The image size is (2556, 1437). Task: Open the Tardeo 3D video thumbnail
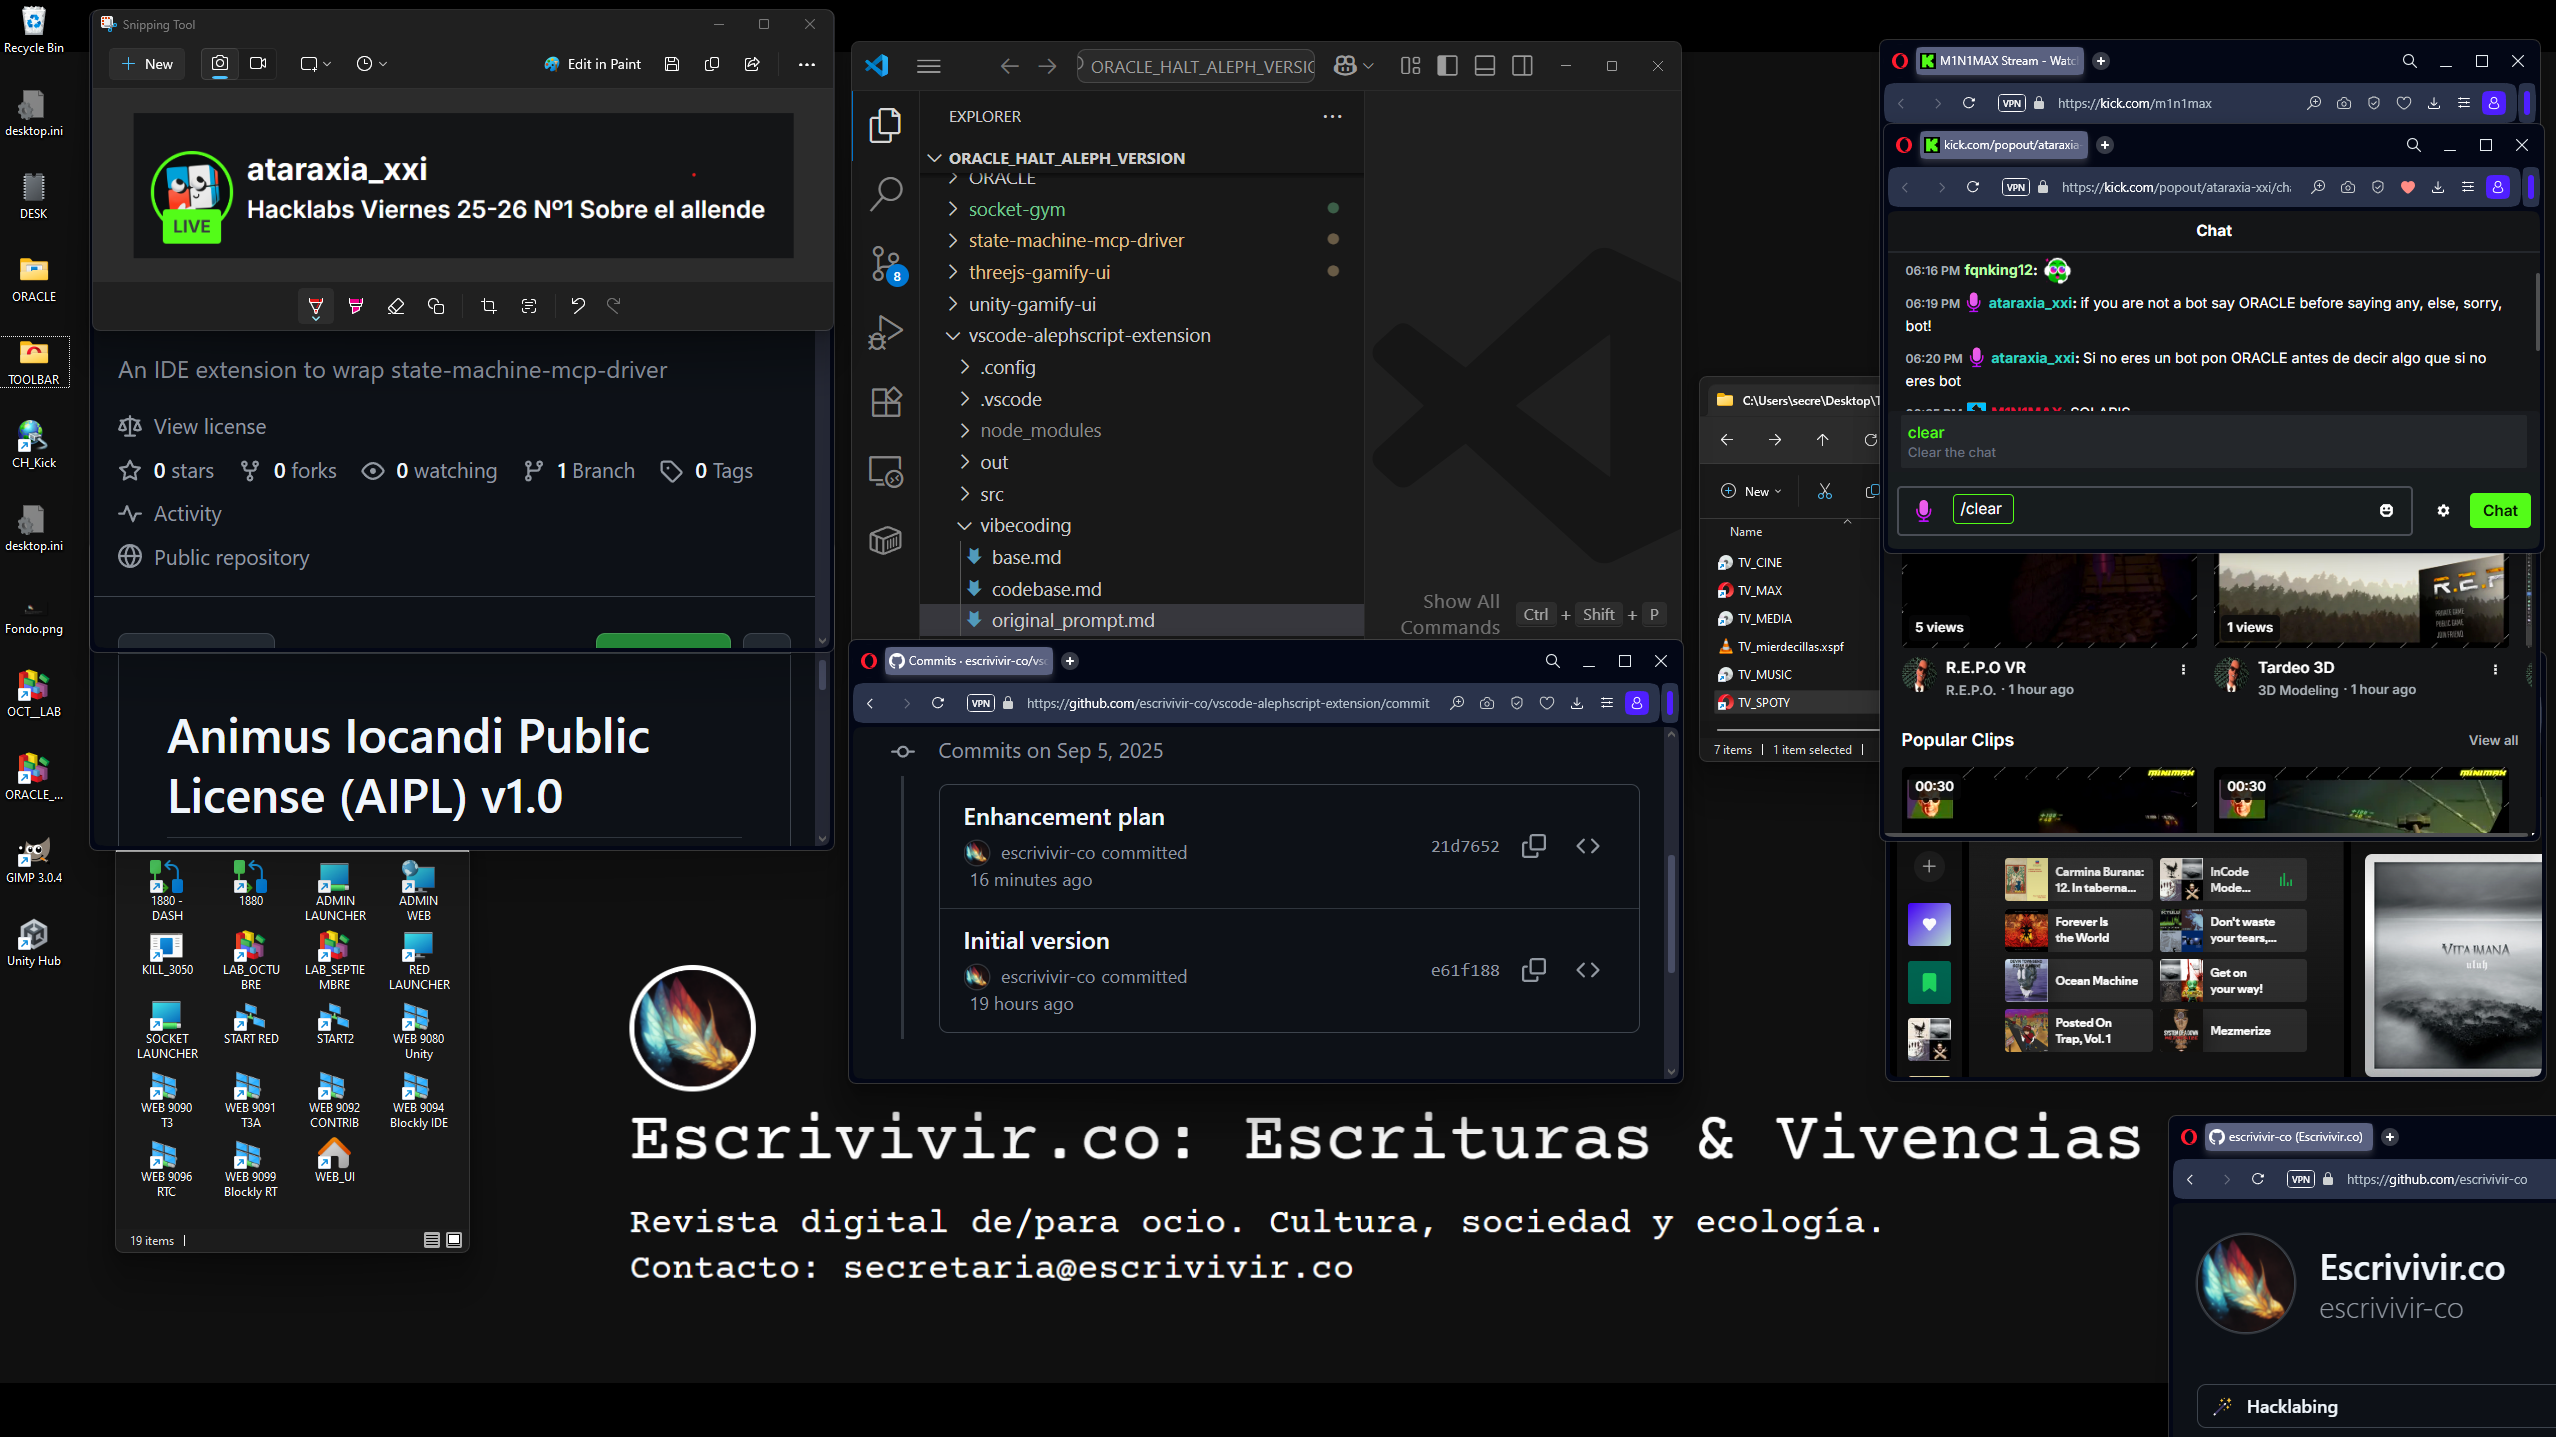pyautogui.click(x=2362, y=600)
